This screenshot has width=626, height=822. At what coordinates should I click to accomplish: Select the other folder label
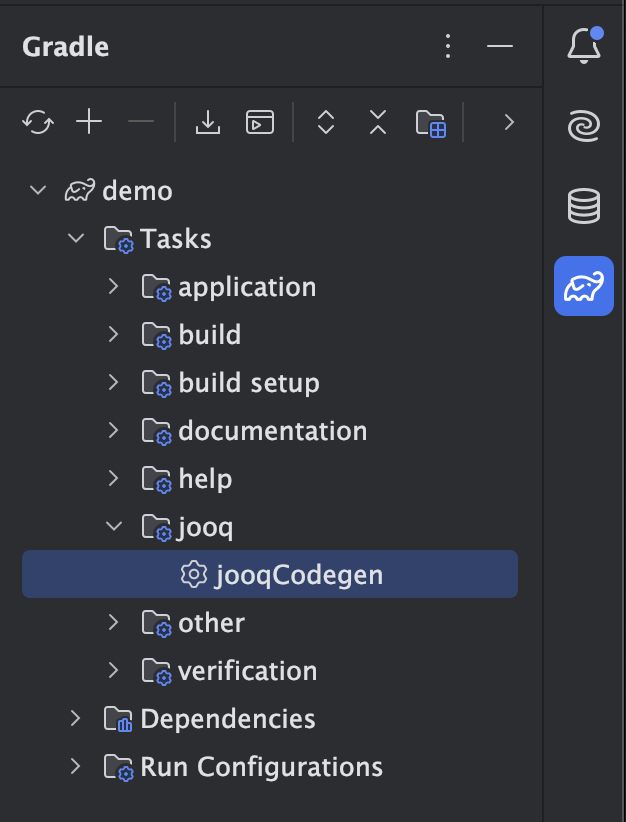tap(211, 623)
